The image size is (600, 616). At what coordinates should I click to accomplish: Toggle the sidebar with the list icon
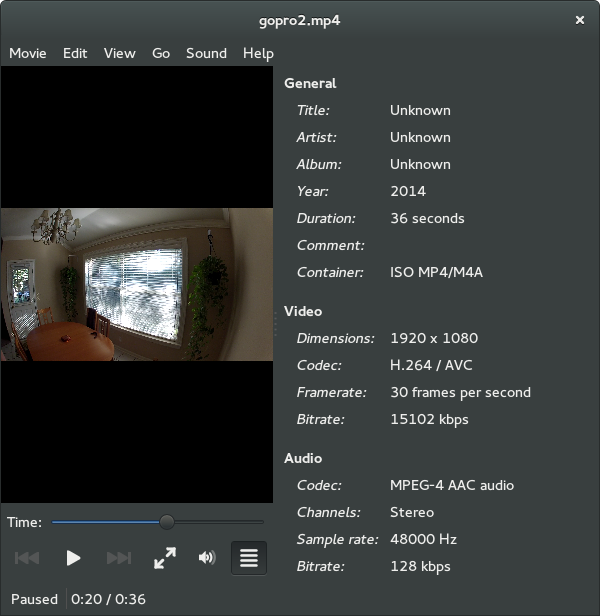249,558
